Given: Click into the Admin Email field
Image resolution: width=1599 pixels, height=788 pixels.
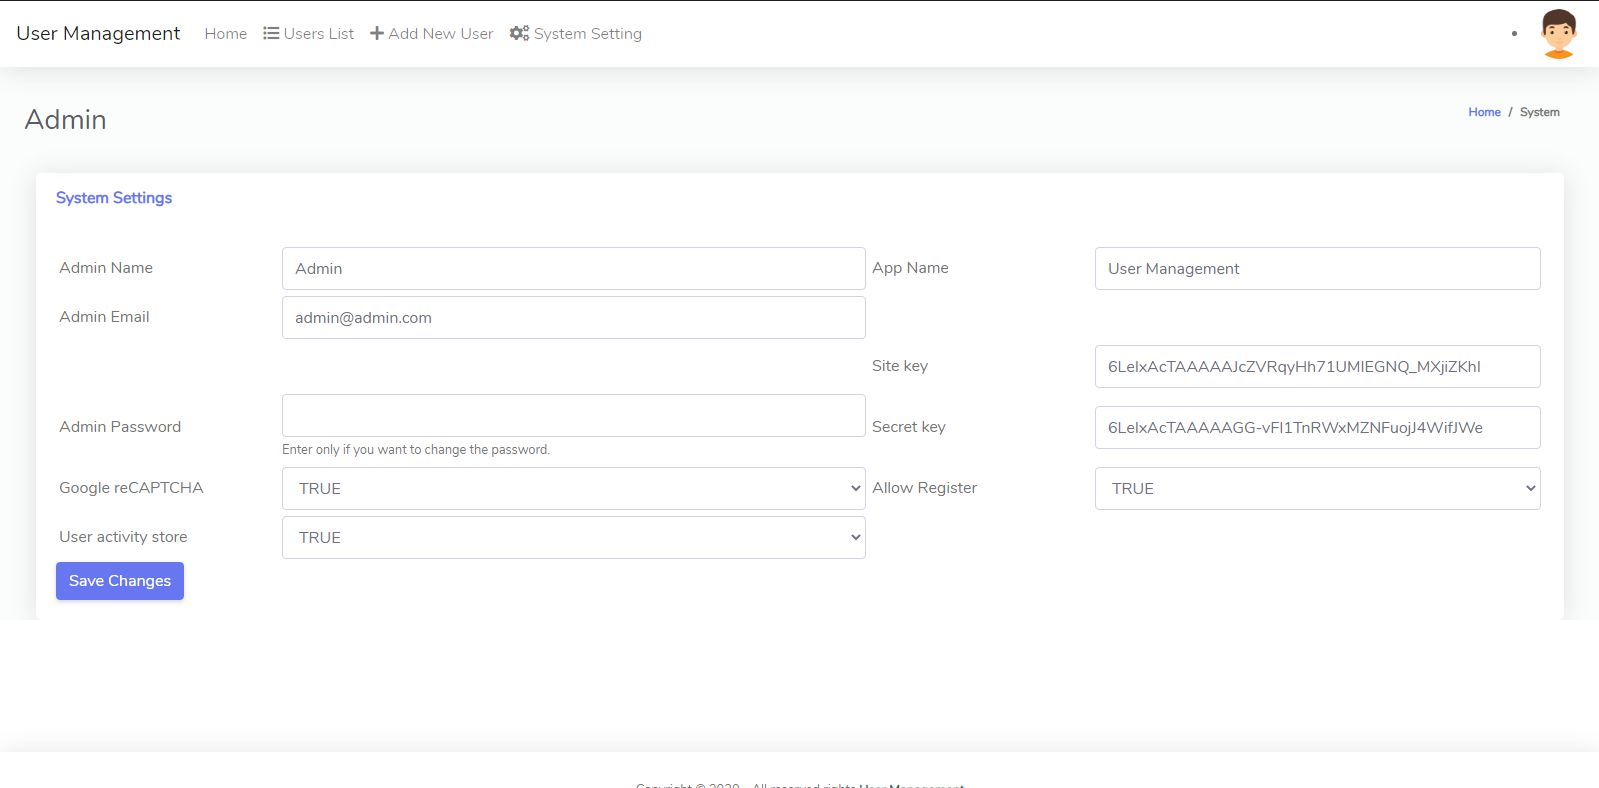Looking at the screenshot, I should (x=573, y=317).
